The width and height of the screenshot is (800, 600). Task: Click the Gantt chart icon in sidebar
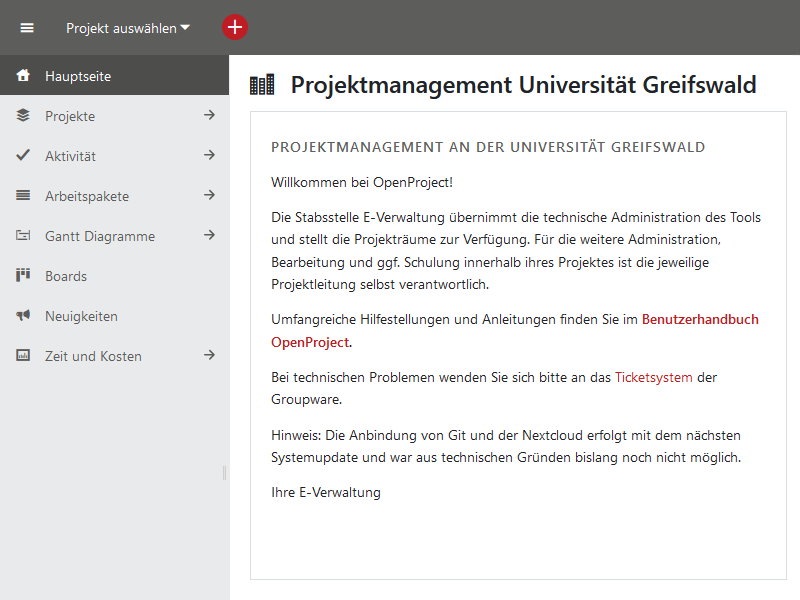[x=23, y=235]
